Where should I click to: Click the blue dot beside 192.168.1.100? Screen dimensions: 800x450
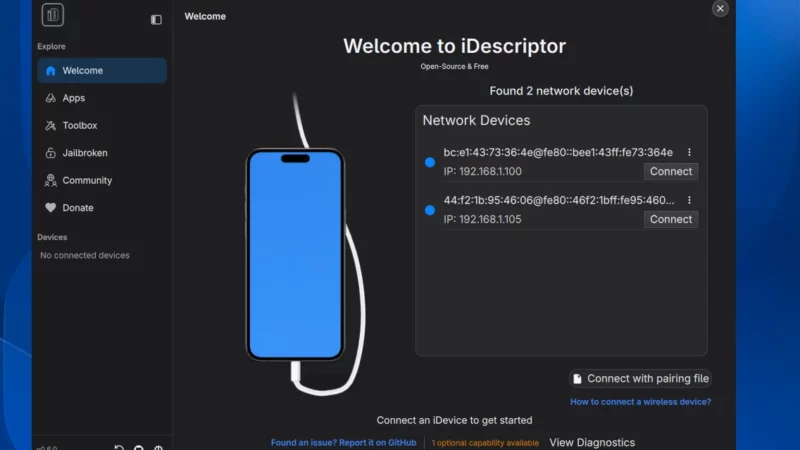[430, 162]
